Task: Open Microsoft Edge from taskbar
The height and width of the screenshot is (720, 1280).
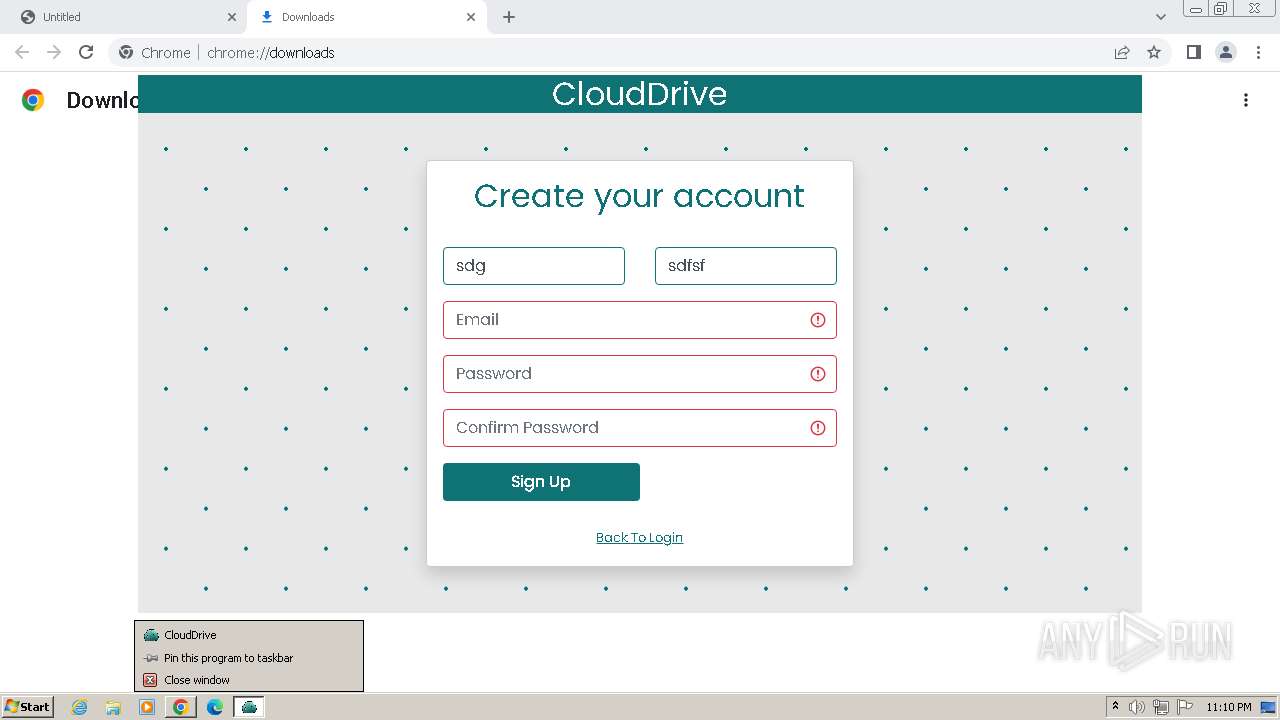Action: point(214,707)
